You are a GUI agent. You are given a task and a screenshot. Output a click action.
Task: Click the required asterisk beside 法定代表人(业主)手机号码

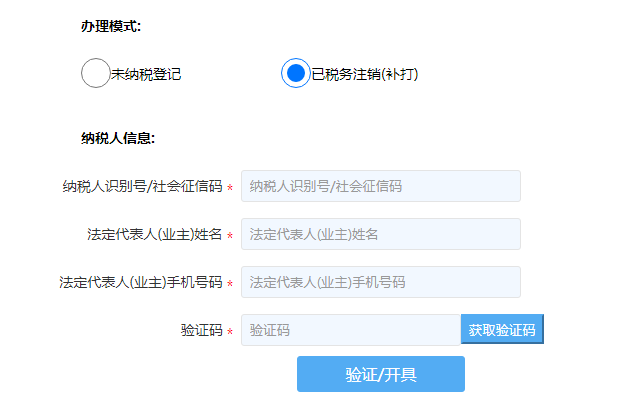pyautogui.click(x=230, y=284)
